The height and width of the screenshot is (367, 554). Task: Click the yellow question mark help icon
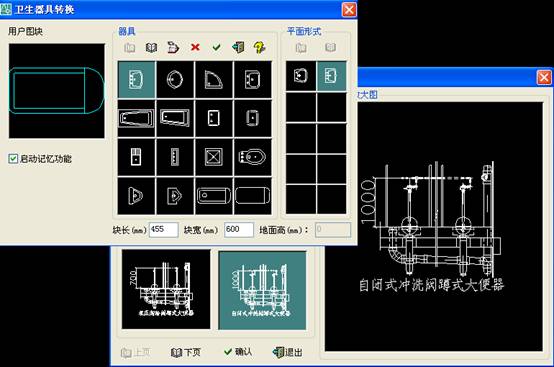[x=260, y=47]
